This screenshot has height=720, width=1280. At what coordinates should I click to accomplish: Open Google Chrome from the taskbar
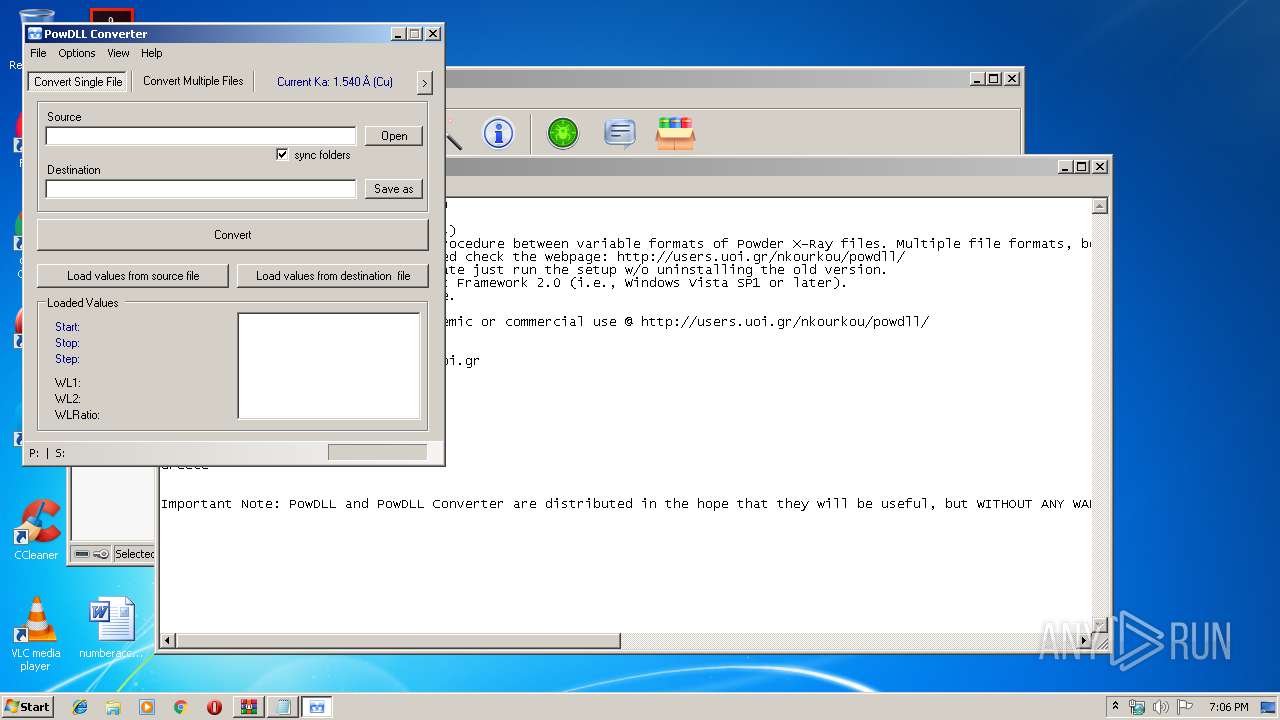[x=181, y=707]
